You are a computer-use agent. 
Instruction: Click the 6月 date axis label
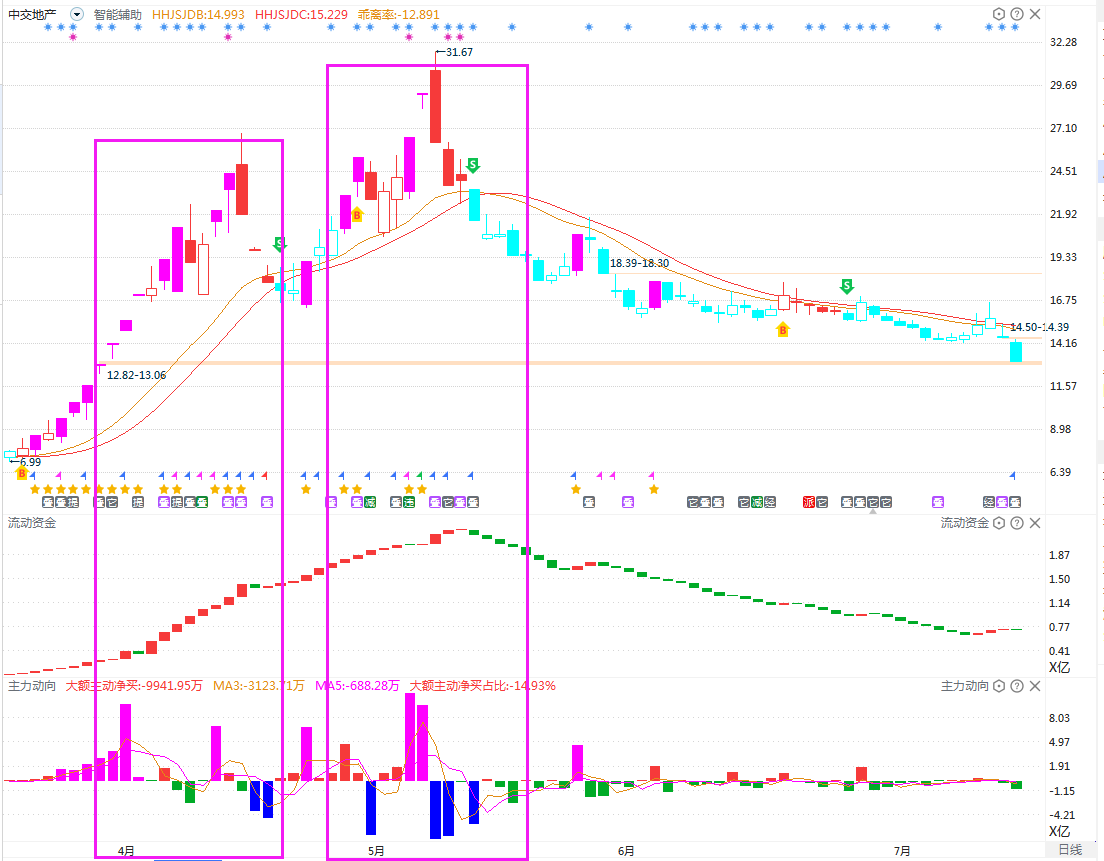(x=626, y=850)
